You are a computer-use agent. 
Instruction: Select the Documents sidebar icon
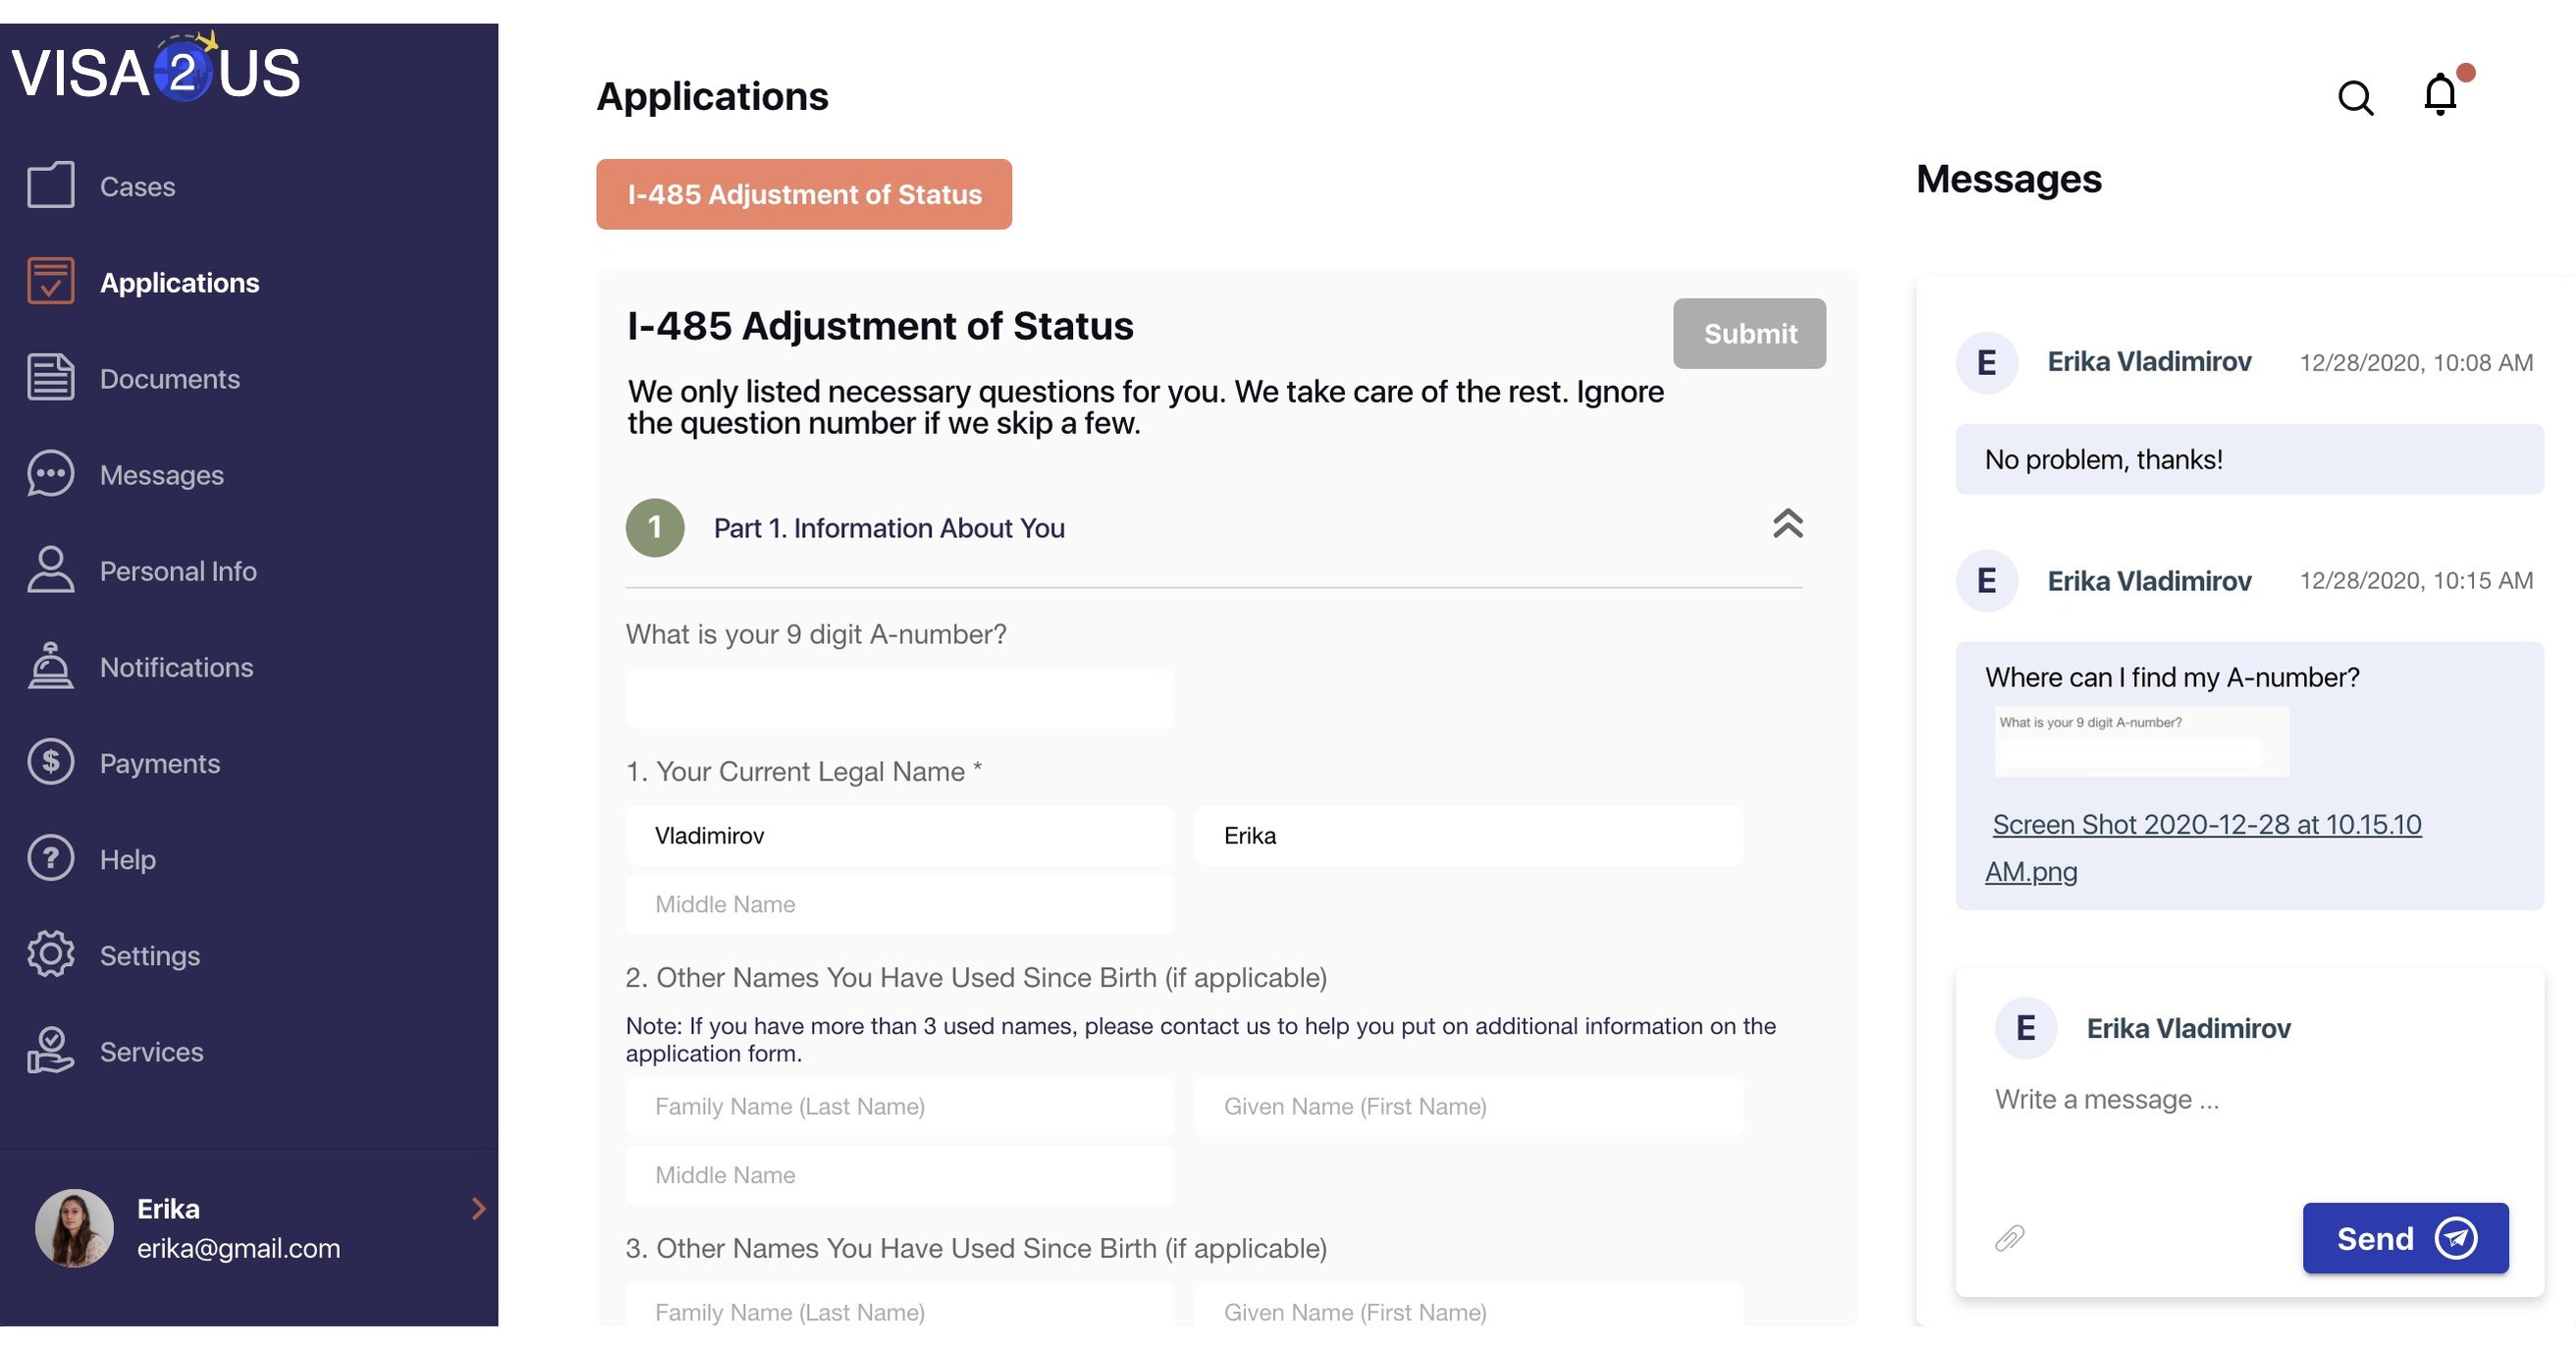[50, 378]
